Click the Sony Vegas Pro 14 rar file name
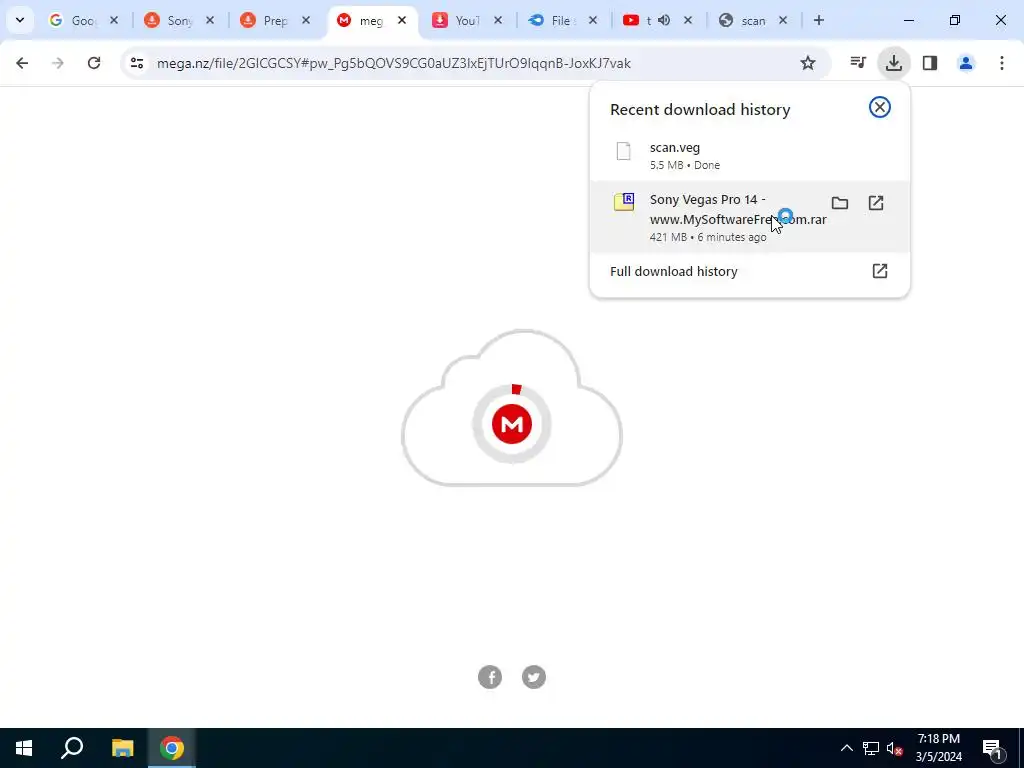 tap(738, 210)
